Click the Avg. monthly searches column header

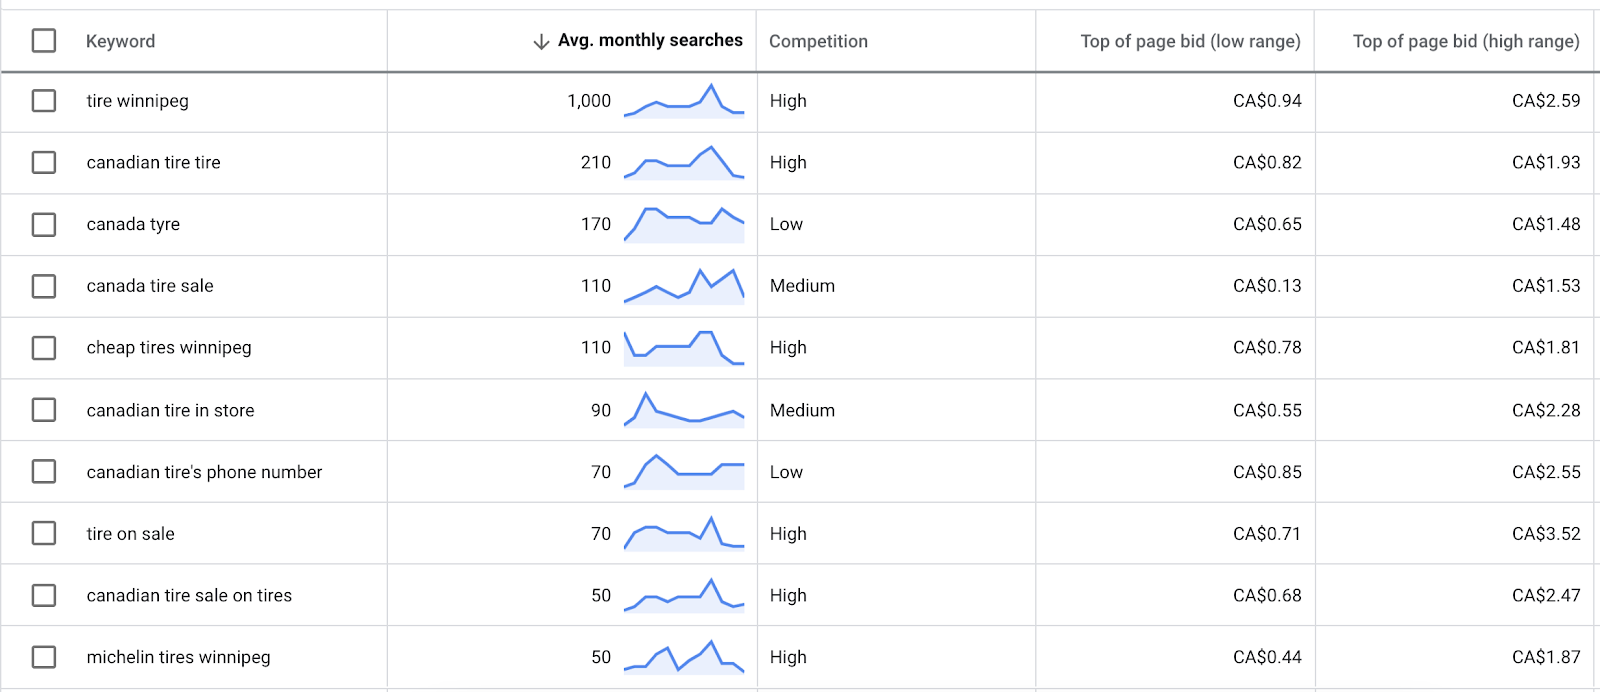click(650, 40)
